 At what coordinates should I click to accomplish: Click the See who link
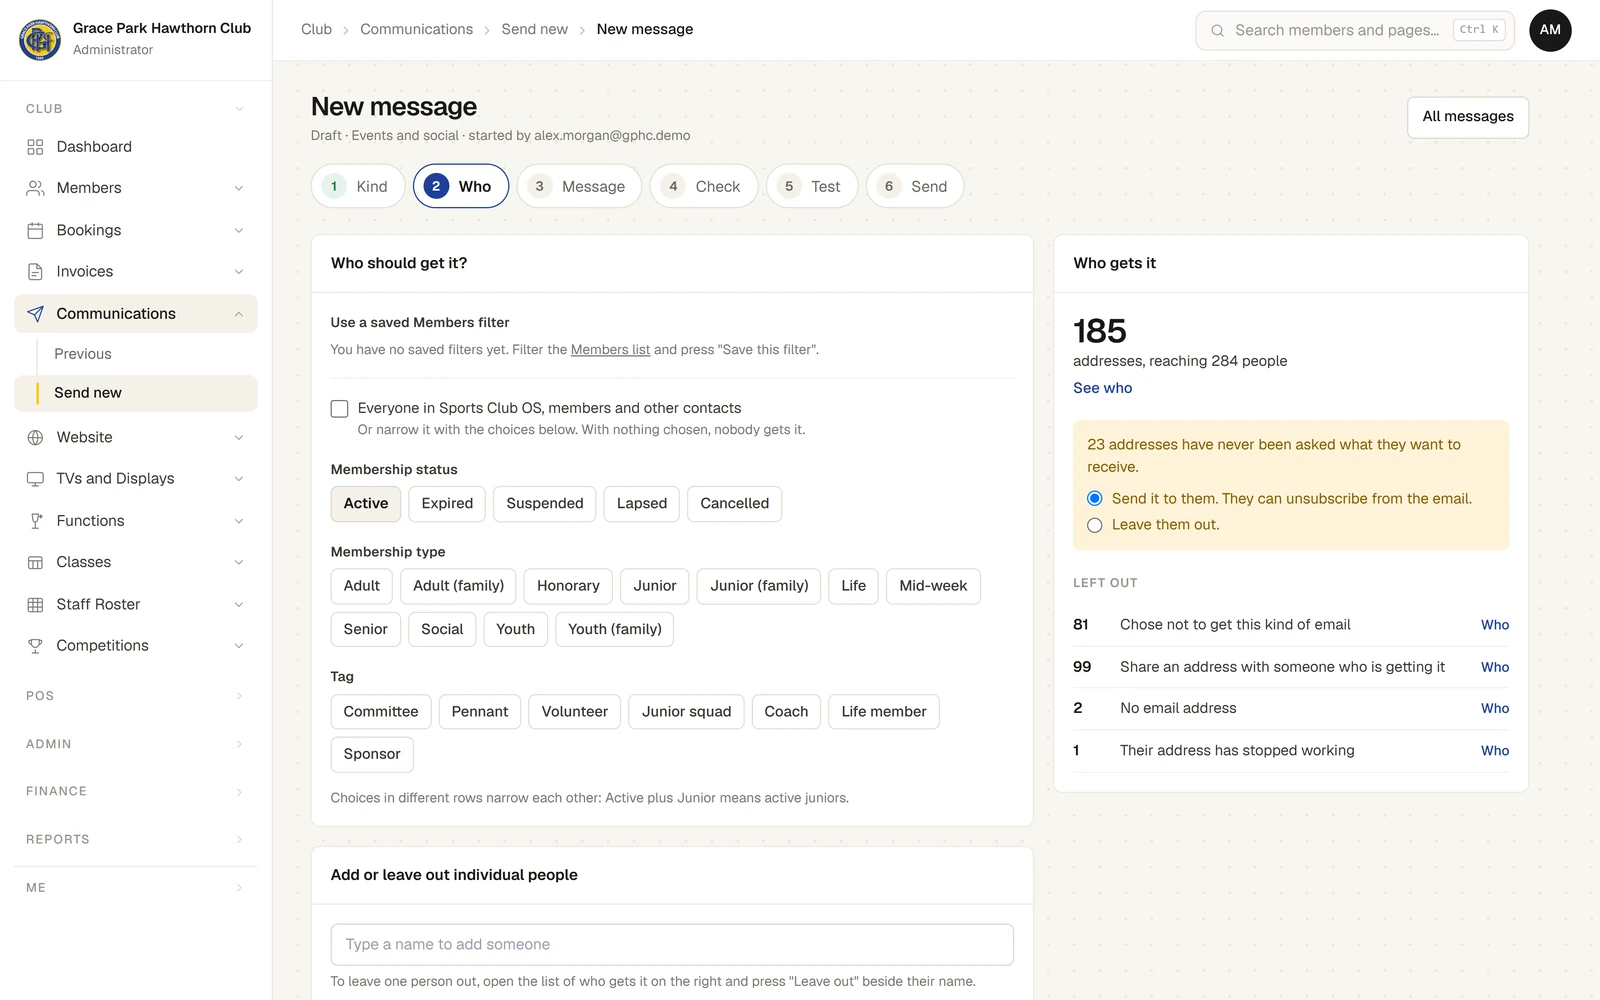[x=1103, y=388]
